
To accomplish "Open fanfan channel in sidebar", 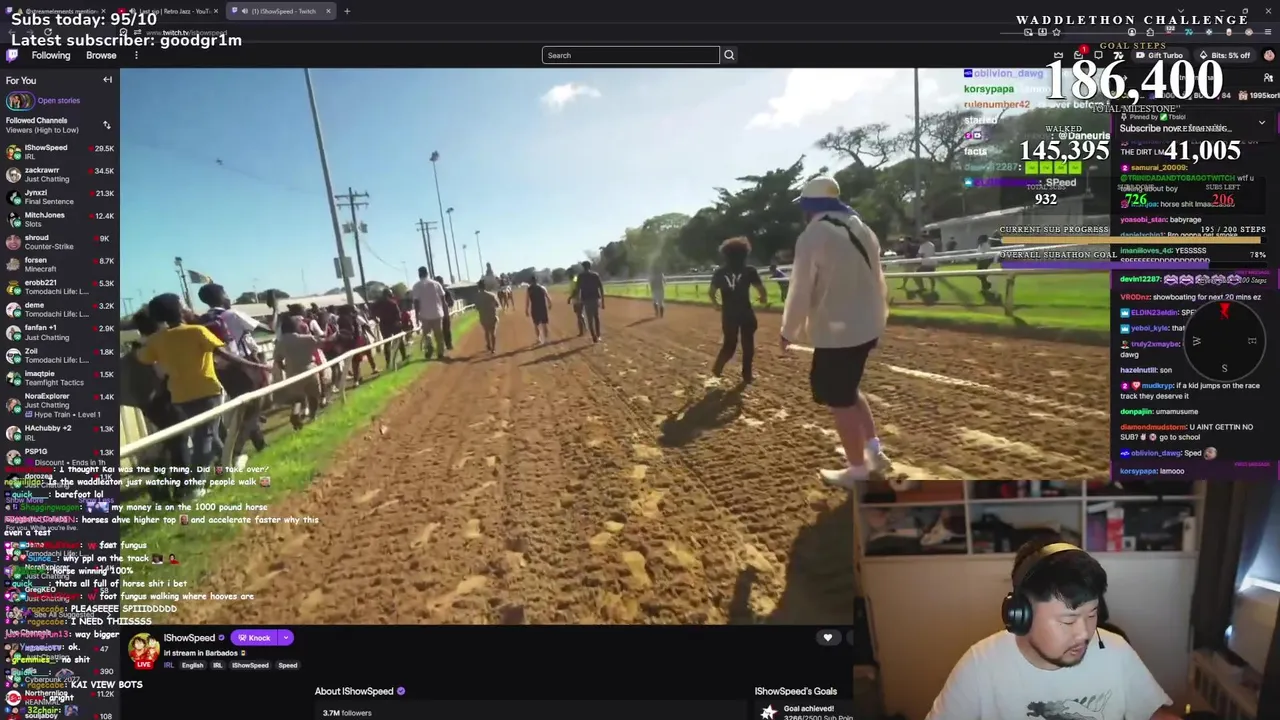I will (60, 332).
